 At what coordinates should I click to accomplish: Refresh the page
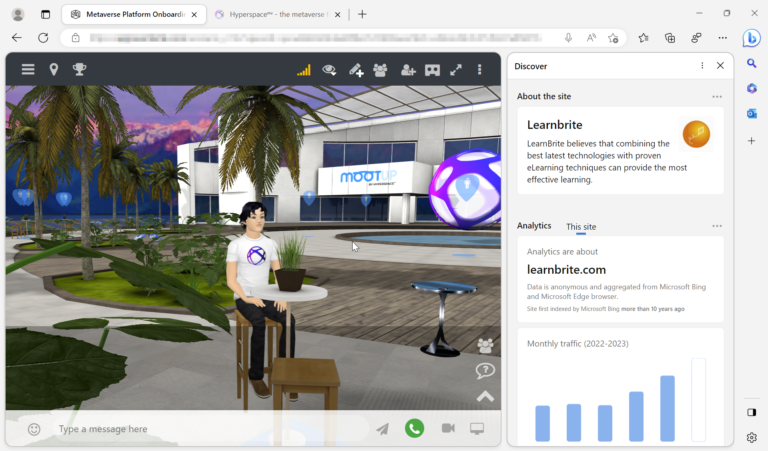pos(43,38)
